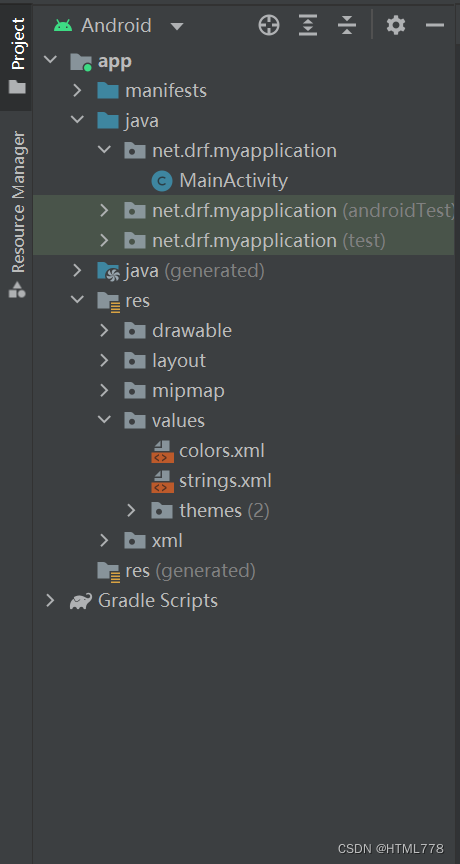Click the Gradle elephant icon
The height and width of the screenshot is (864, 460).
coord(80,601)
